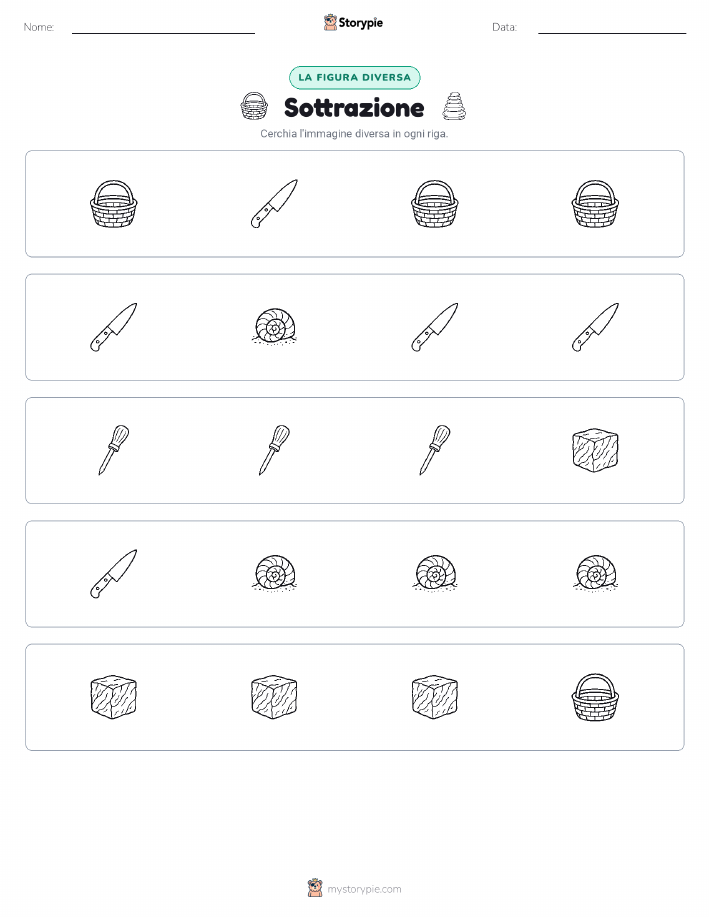Click the stacked stones icon beside the title

tap(454, 106)
